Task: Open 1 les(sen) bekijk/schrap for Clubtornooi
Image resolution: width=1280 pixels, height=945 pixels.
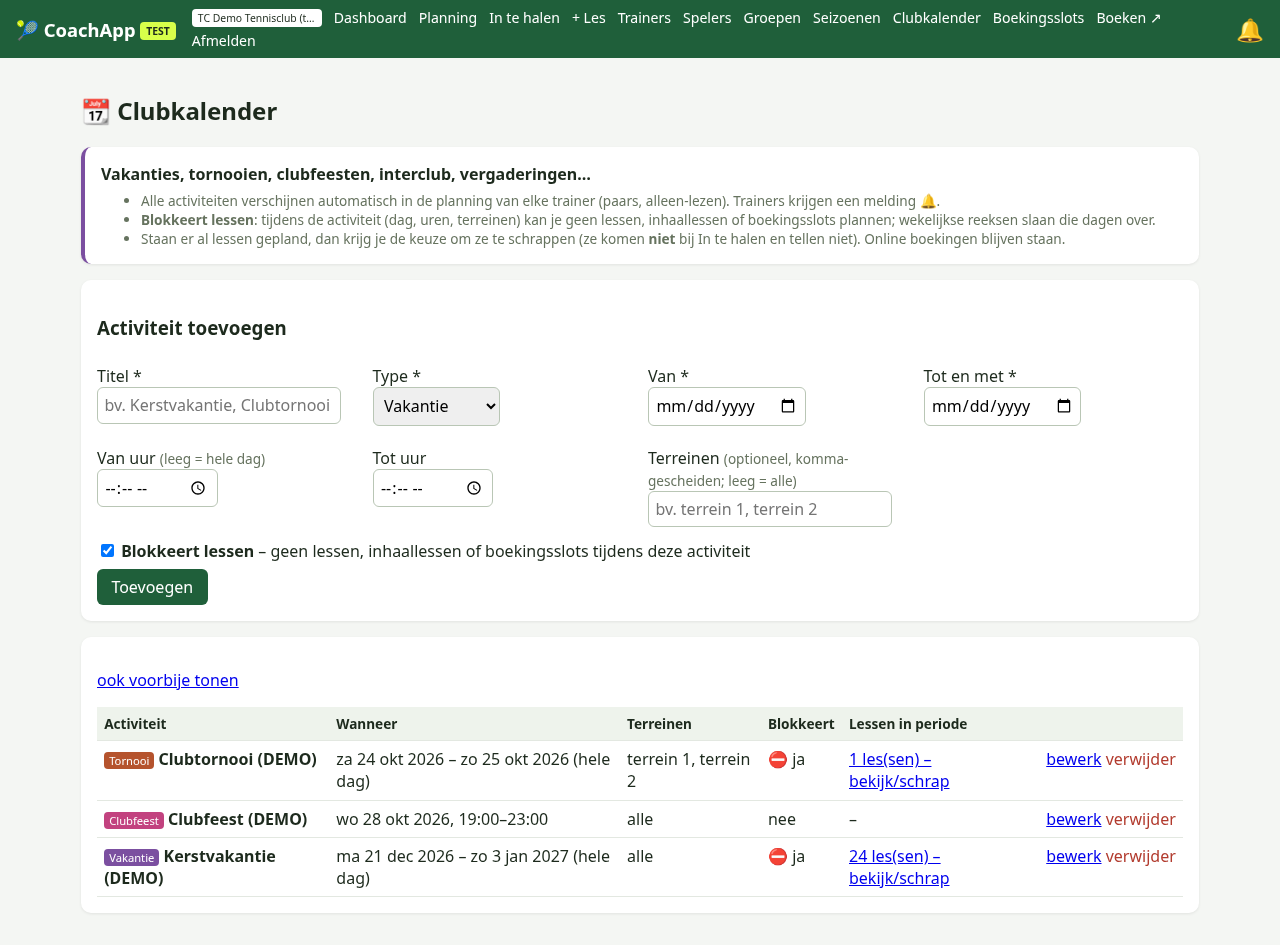Action: (899, 770)
